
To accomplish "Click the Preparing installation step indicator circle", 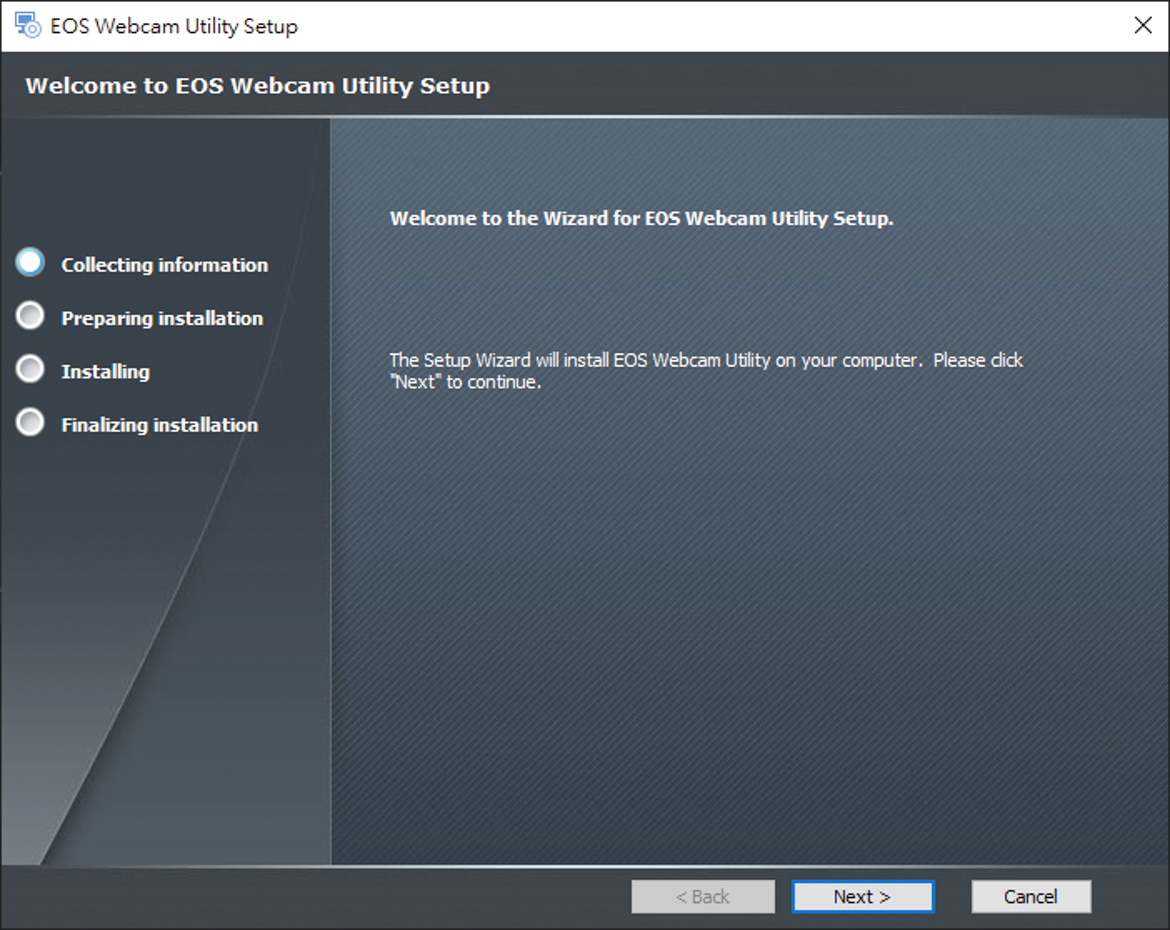I will tap(31, 316).
